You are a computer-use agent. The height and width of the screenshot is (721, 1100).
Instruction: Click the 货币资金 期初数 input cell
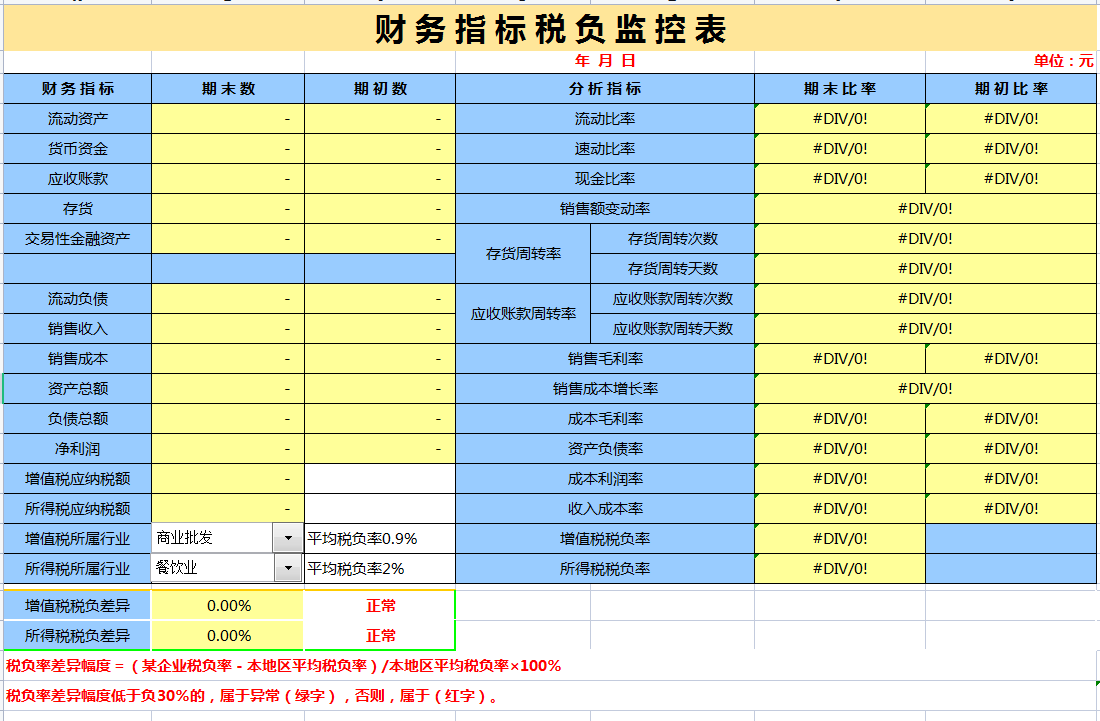379,148
